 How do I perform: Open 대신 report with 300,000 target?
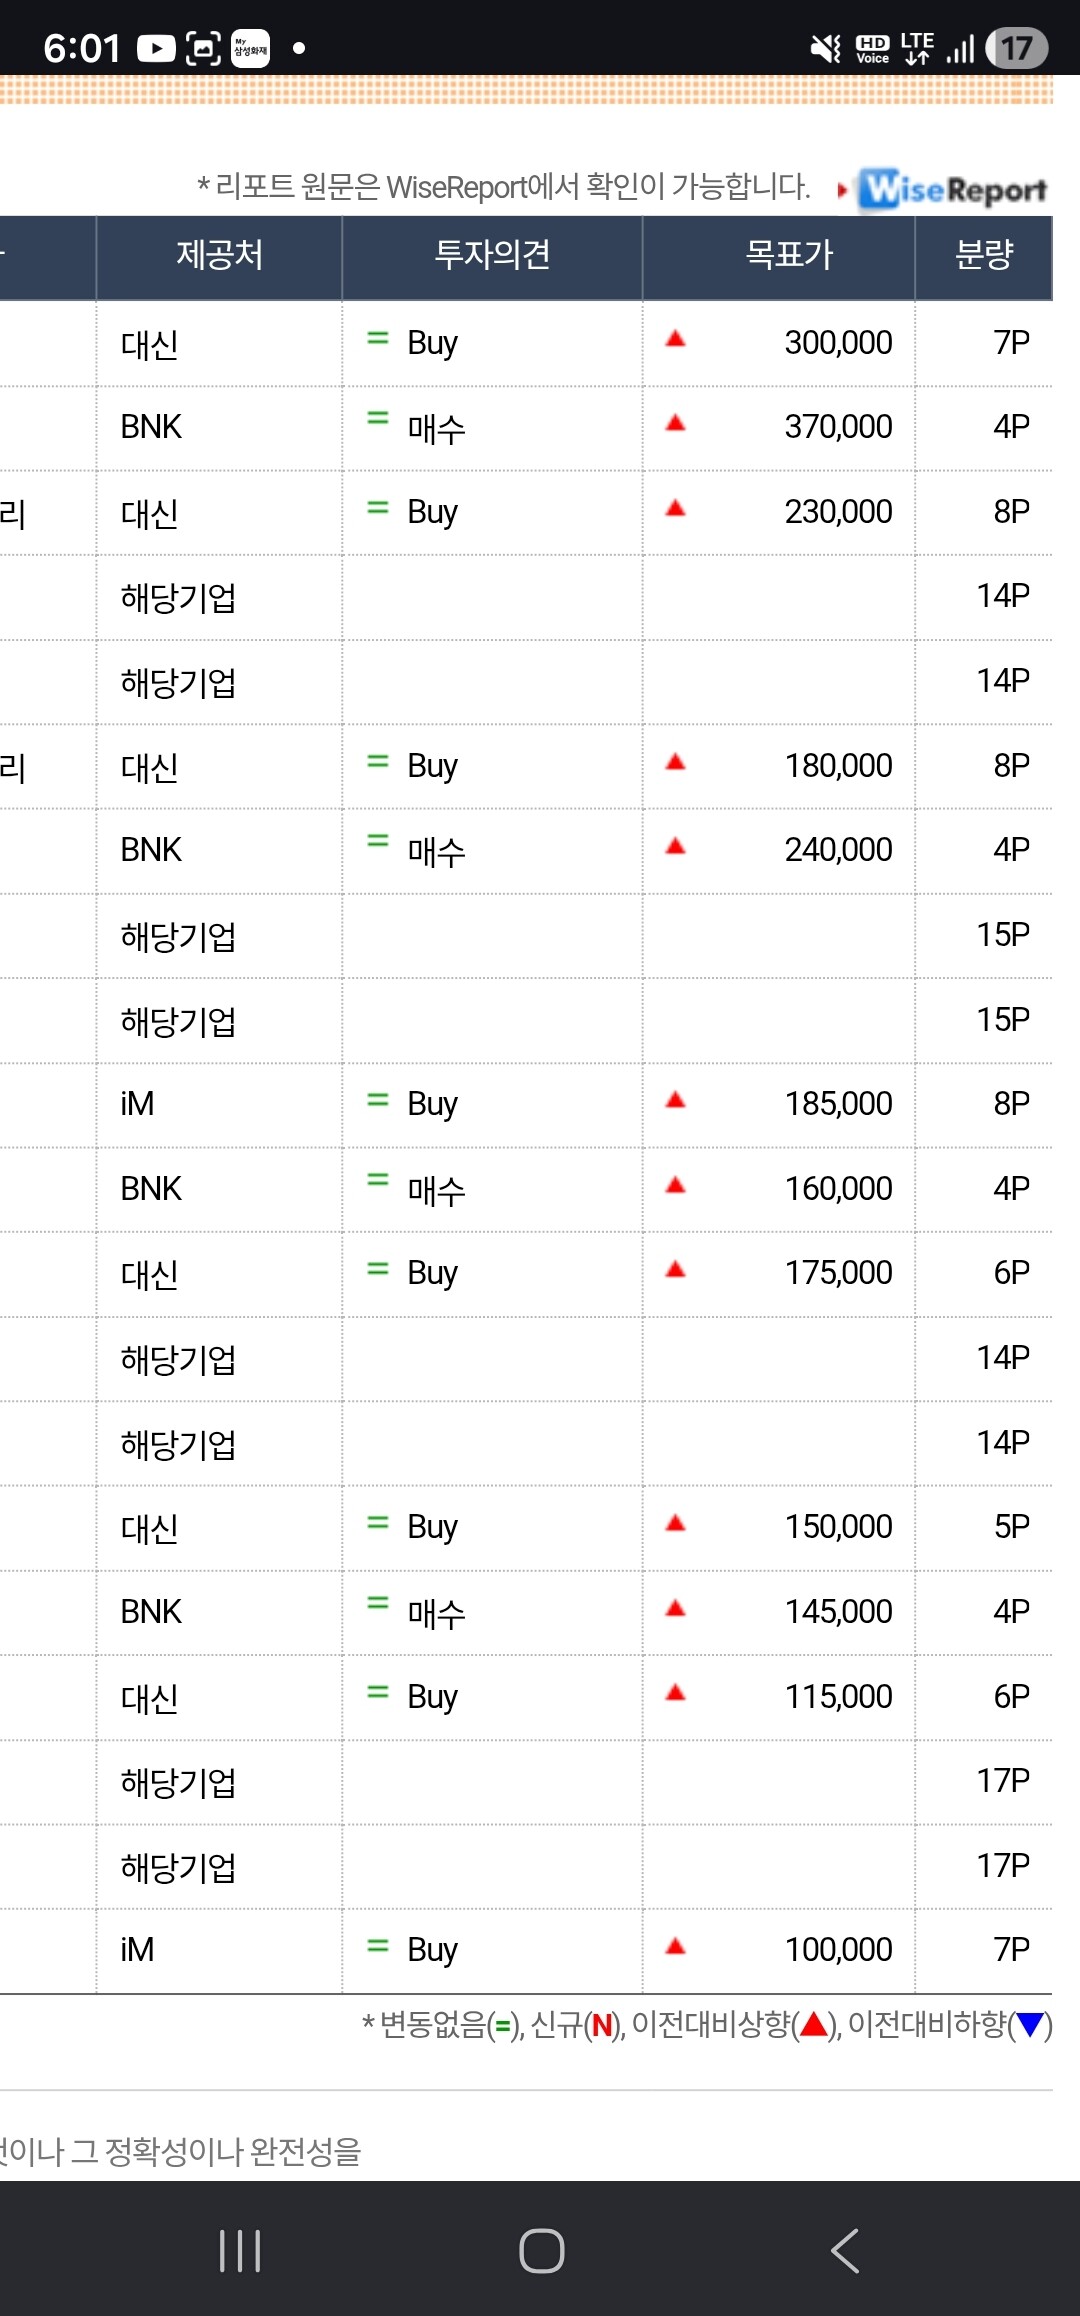coord(526,343)
